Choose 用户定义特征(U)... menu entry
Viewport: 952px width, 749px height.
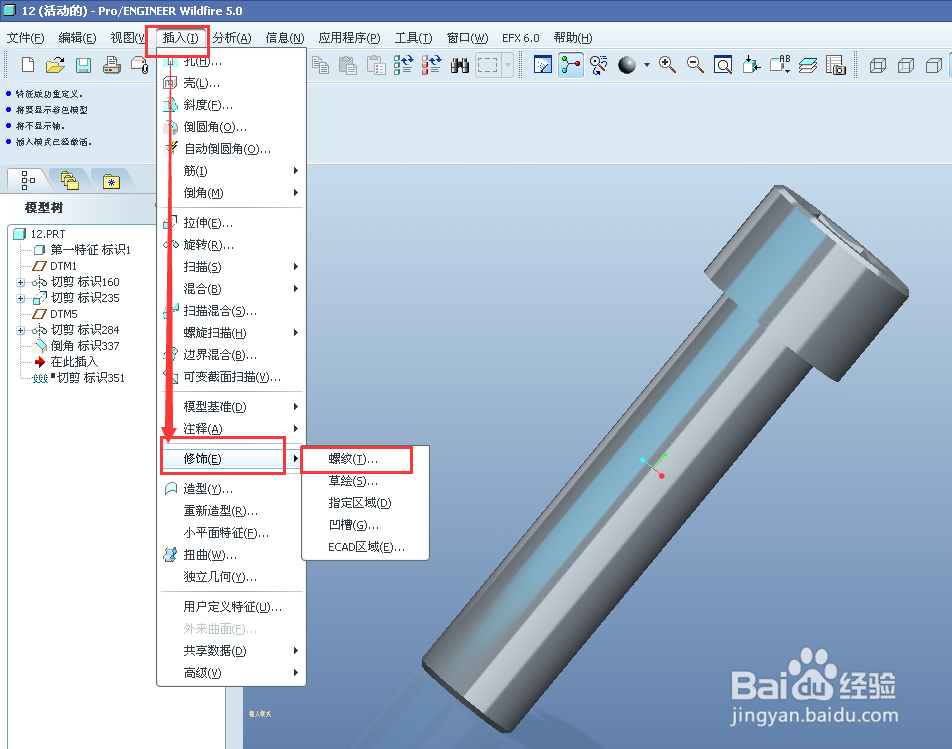231,606
